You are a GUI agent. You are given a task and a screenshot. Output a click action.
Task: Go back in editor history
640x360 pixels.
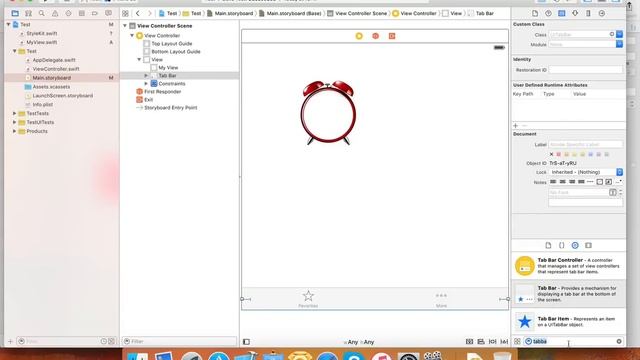[x=138, y=13]
